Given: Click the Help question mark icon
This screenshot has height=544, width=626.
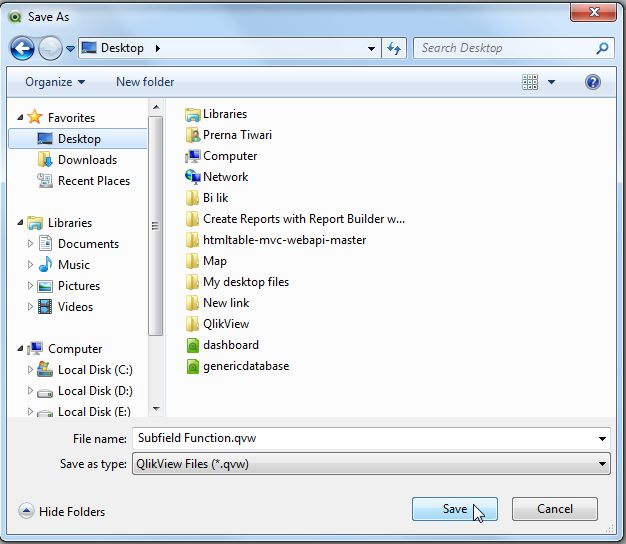Looking at the screenshot, I should pyautogui.click(x=593, y=82).
